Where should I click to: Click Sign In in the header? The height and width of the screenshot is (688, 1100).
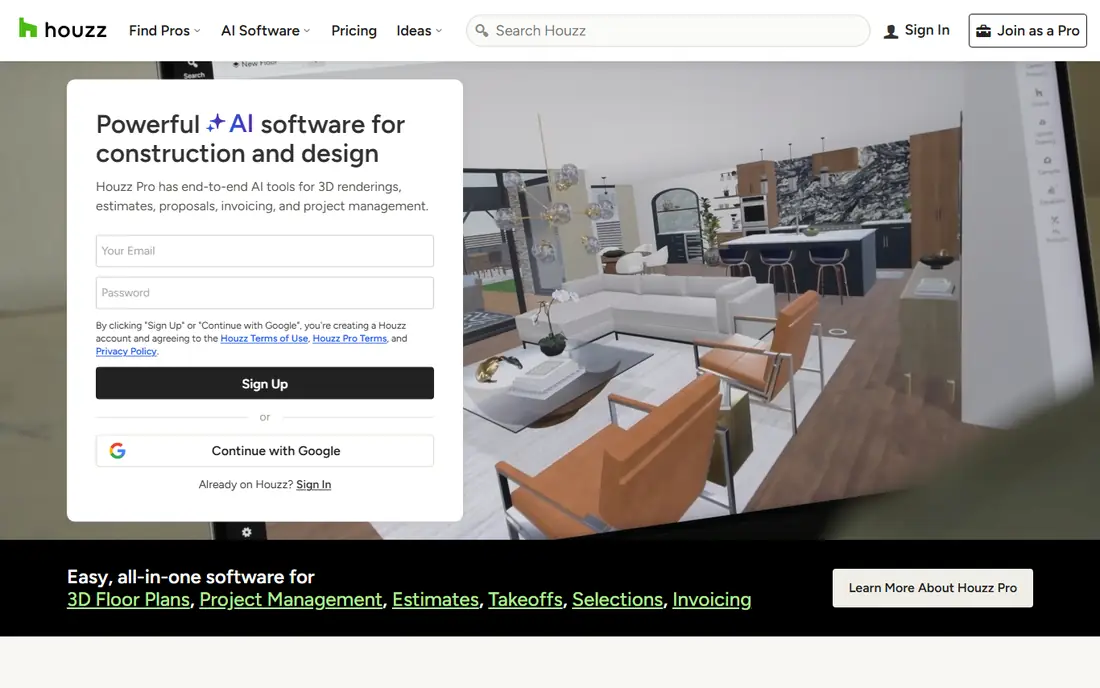coord(917,30)
